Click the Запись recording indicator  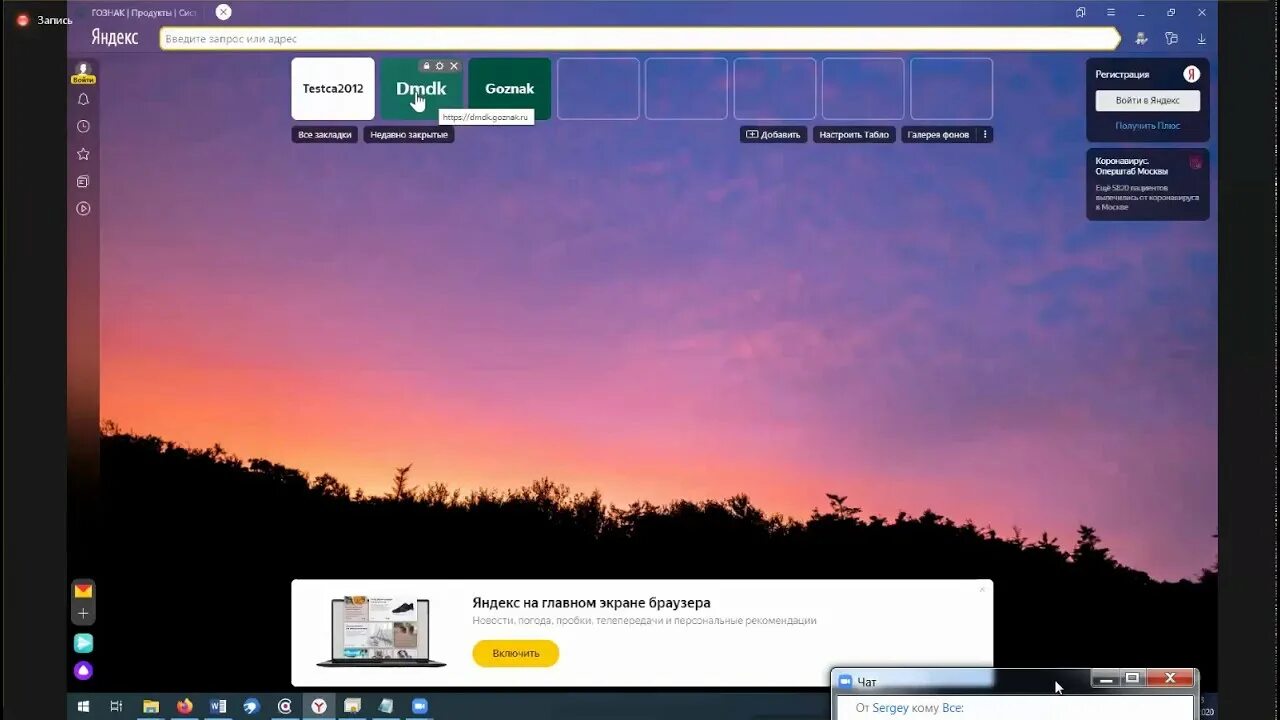44,20
